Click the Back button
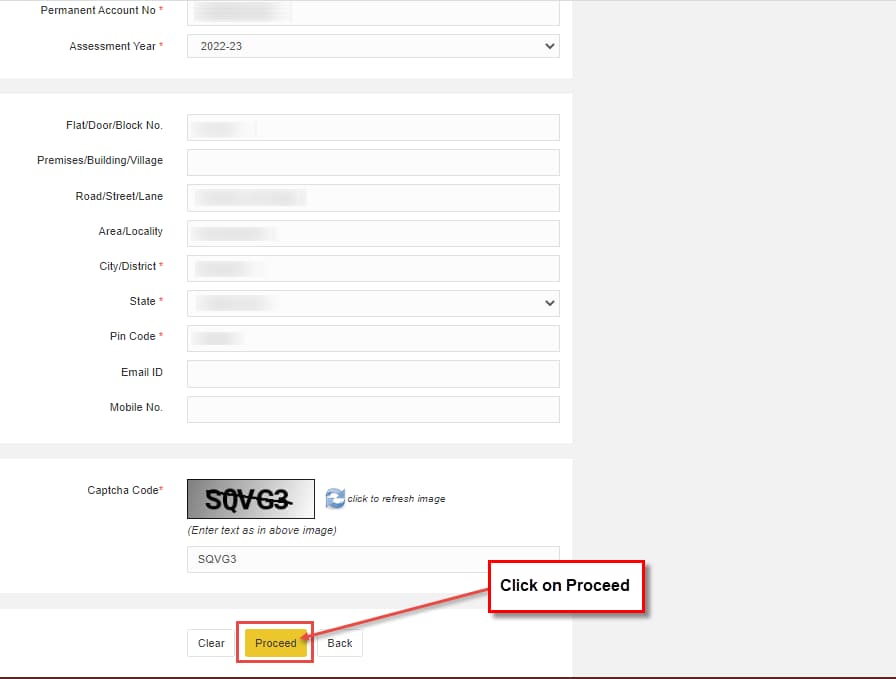This screenshot has width=896, height=679. pyautogui.click(x=339, y=643)
